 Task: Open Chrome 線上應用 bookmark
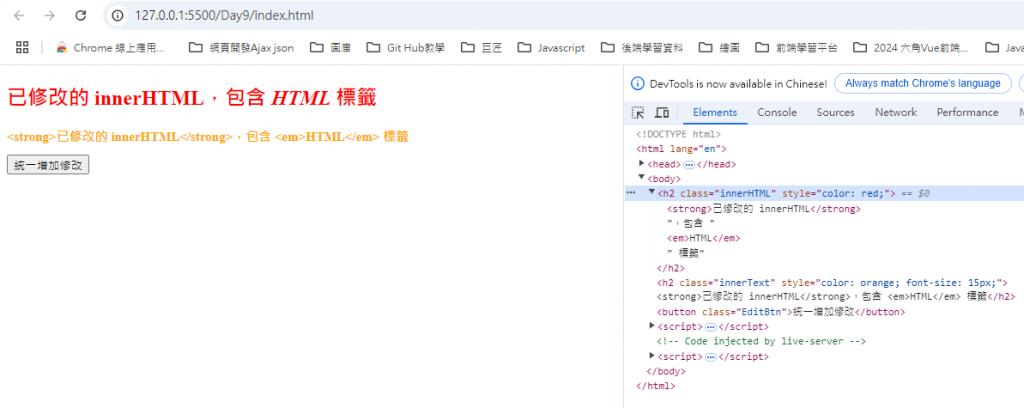tap(110, 48)
